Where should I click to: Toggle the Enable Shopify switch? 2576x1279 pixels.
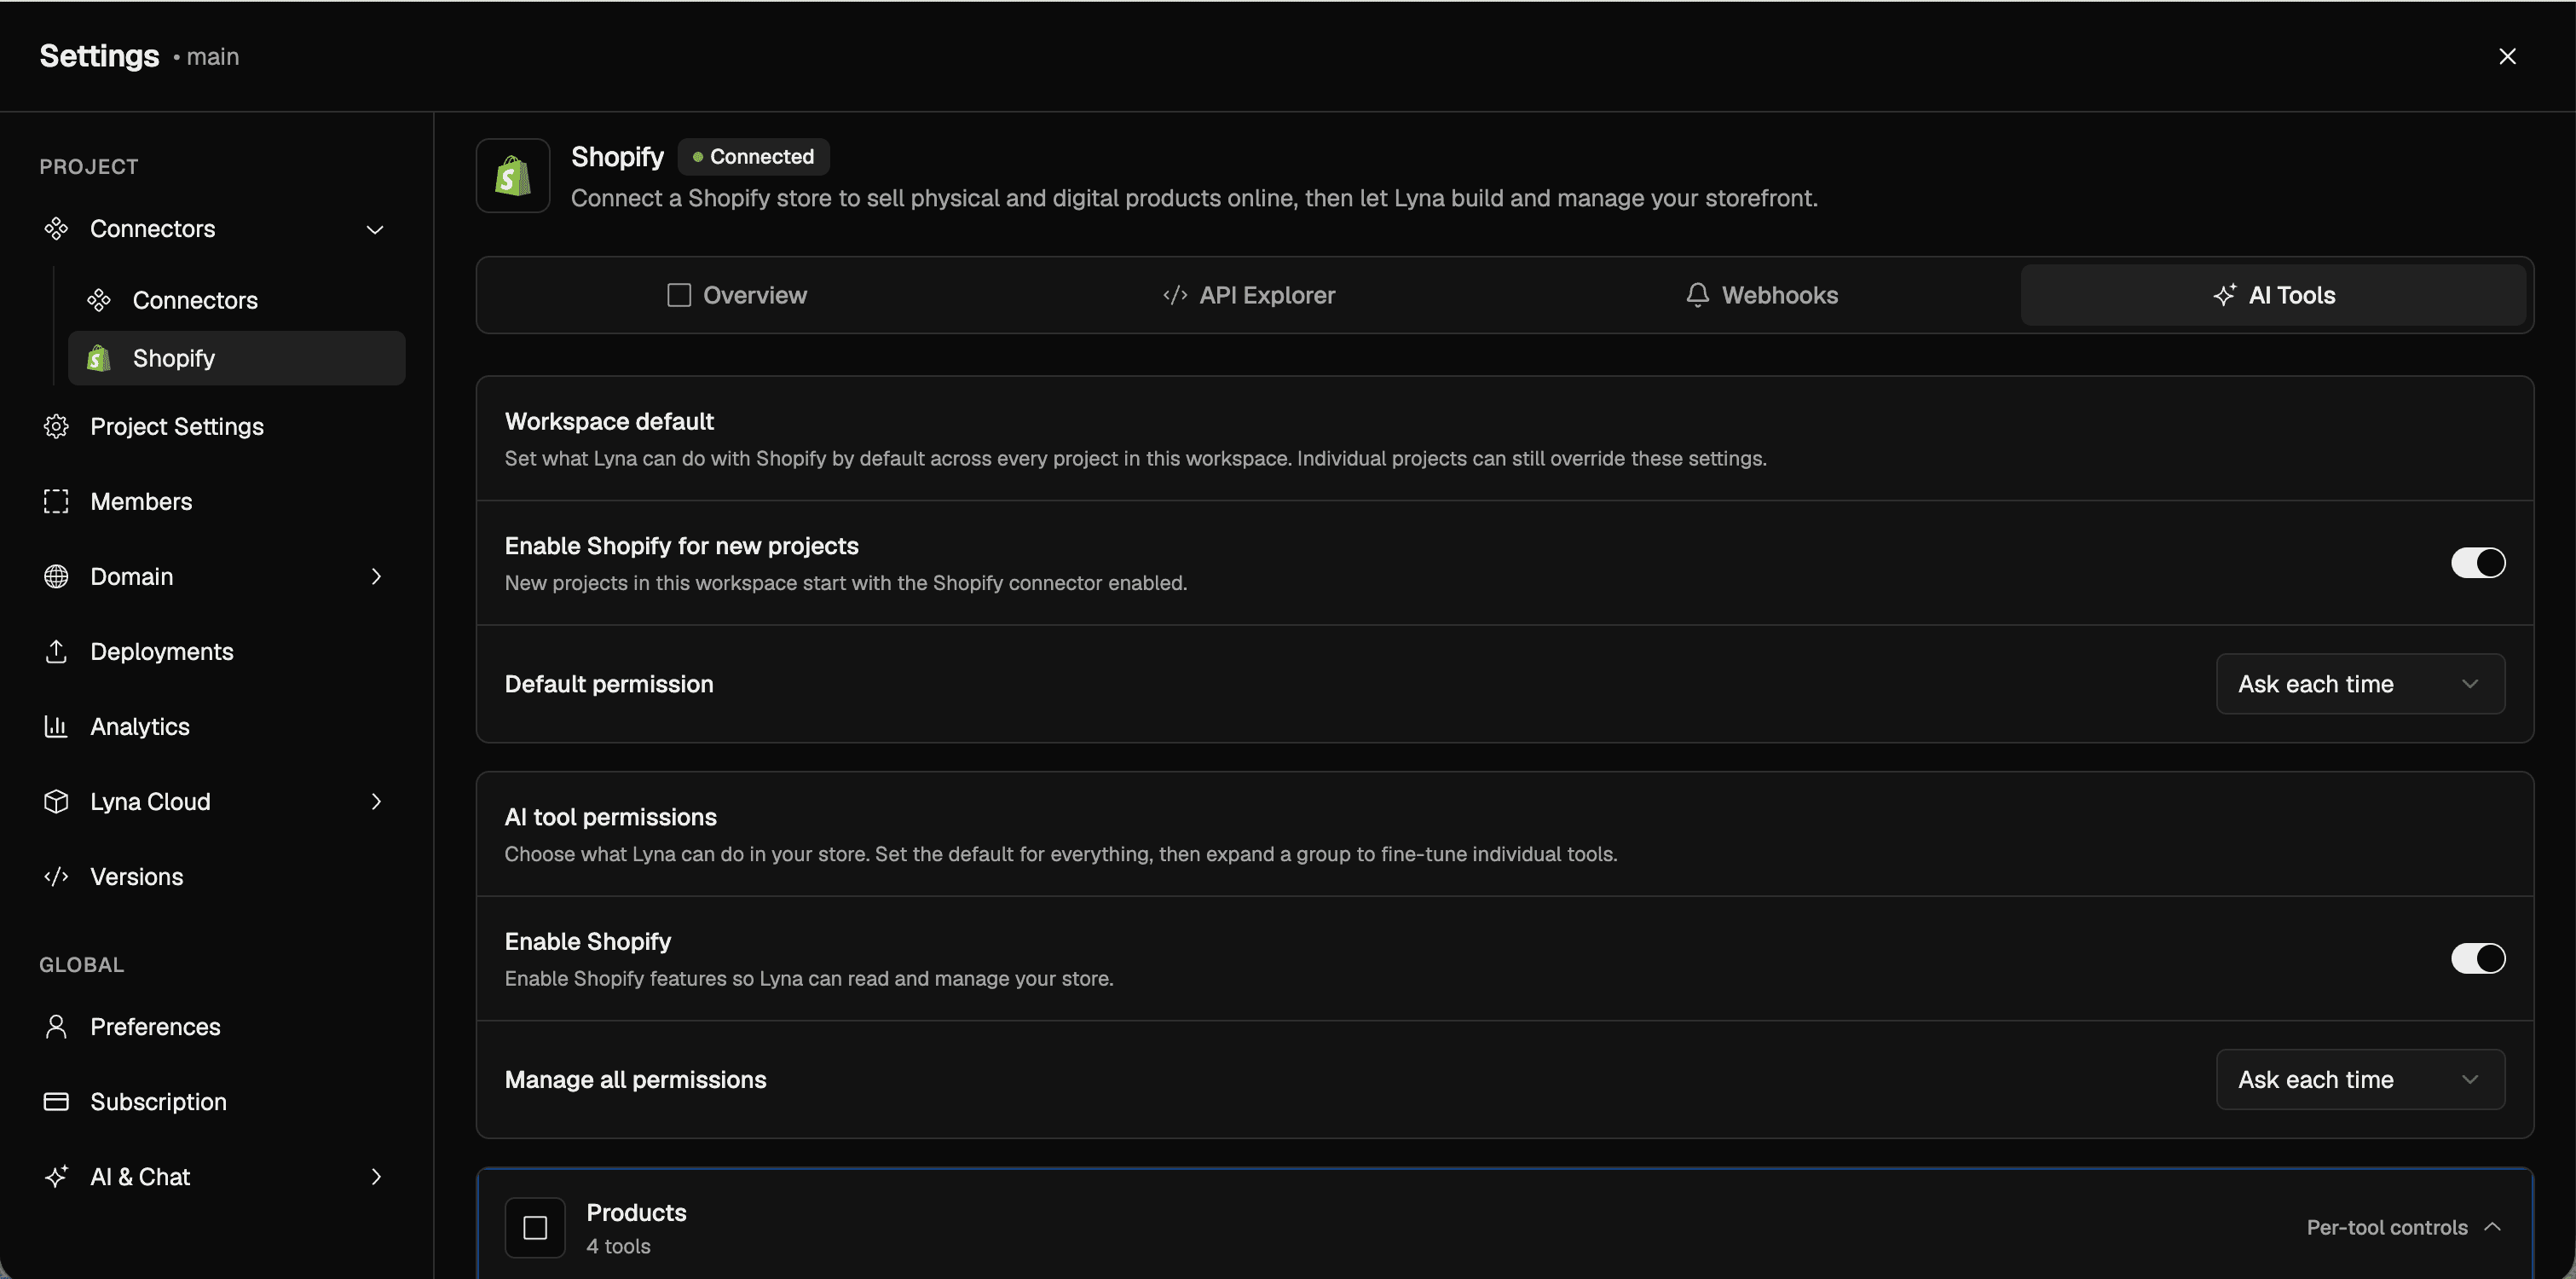point(2478,959)
